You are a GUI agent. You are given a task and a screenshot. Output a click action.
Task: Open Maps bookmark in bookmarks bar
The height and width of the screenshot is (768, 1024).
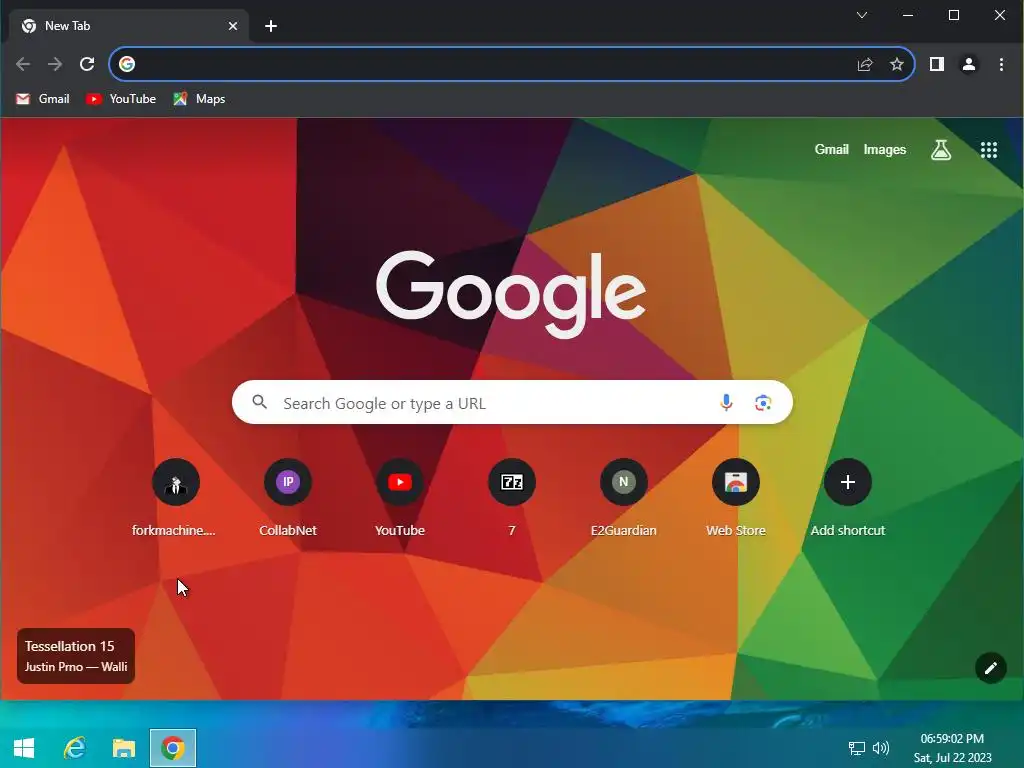199,99
